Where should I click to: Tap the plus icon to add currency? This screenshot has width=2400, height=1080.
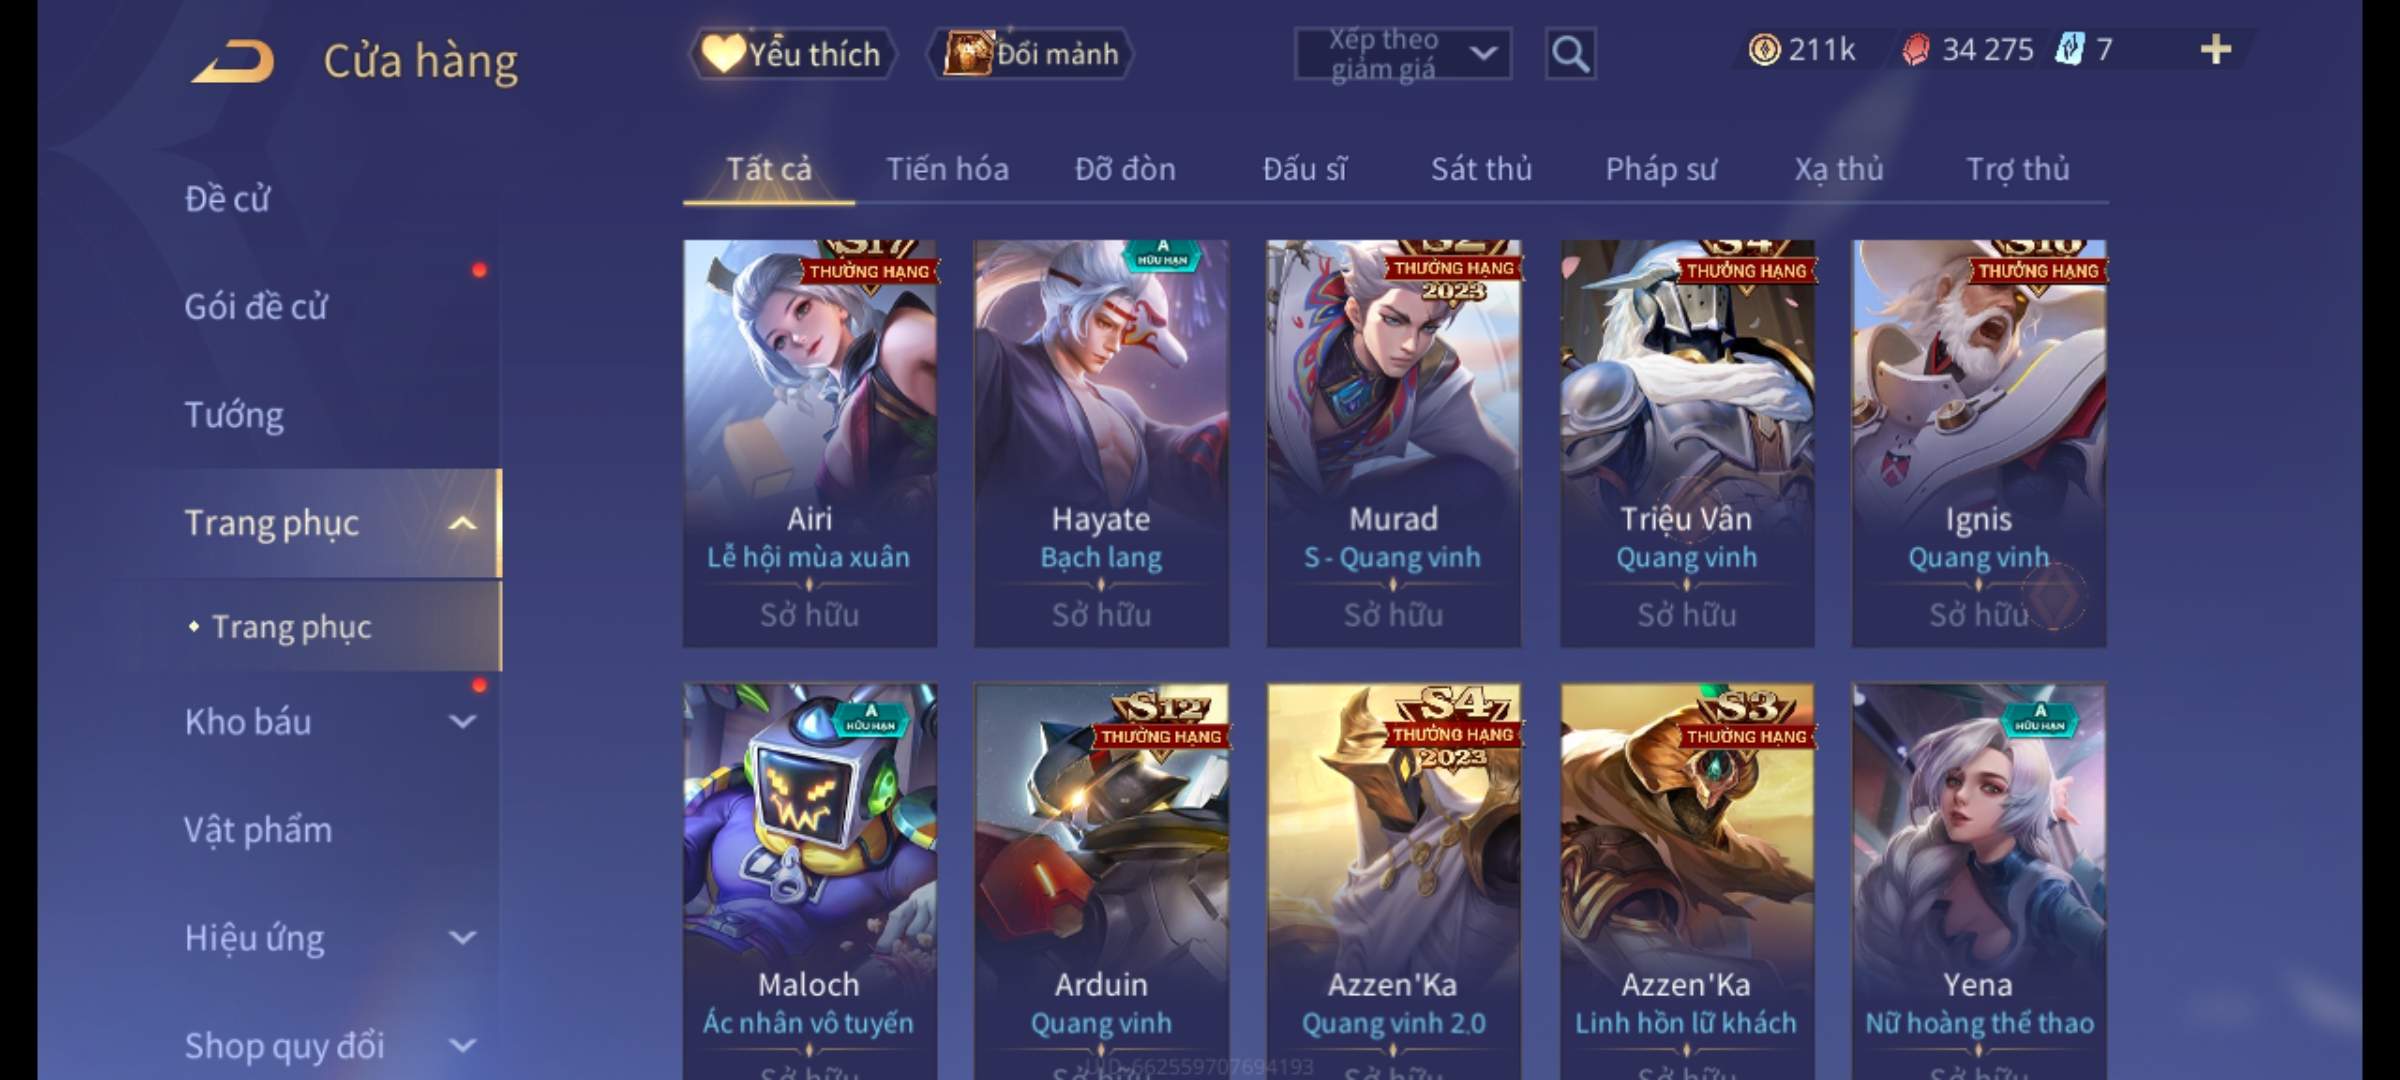tap(2216, 49)
